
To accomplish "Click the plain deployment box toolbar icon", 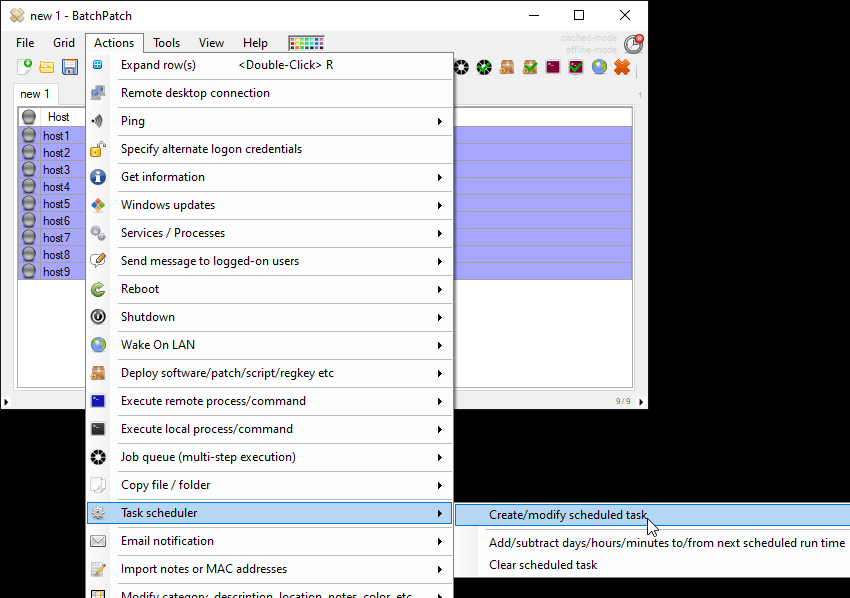I will tap(507, 67).
